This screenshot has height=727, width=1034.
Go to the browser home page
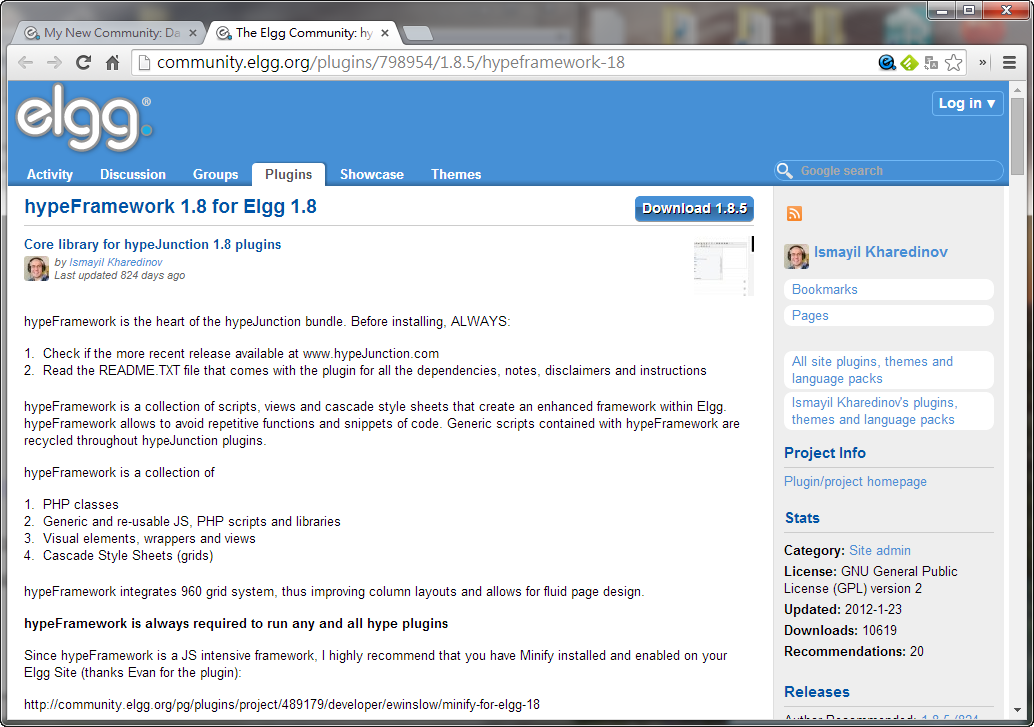pyautogui.click(x=113, y=63)
